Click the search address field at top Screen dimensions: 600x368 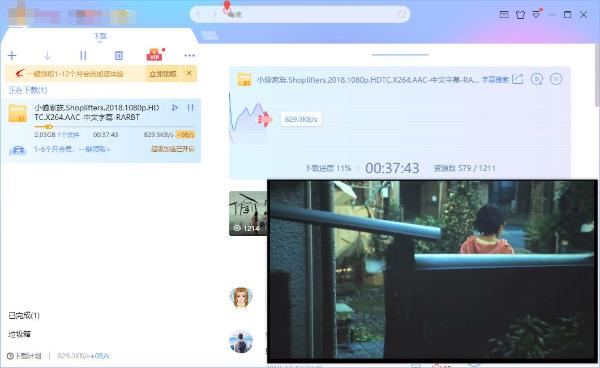tap(300, 14)
